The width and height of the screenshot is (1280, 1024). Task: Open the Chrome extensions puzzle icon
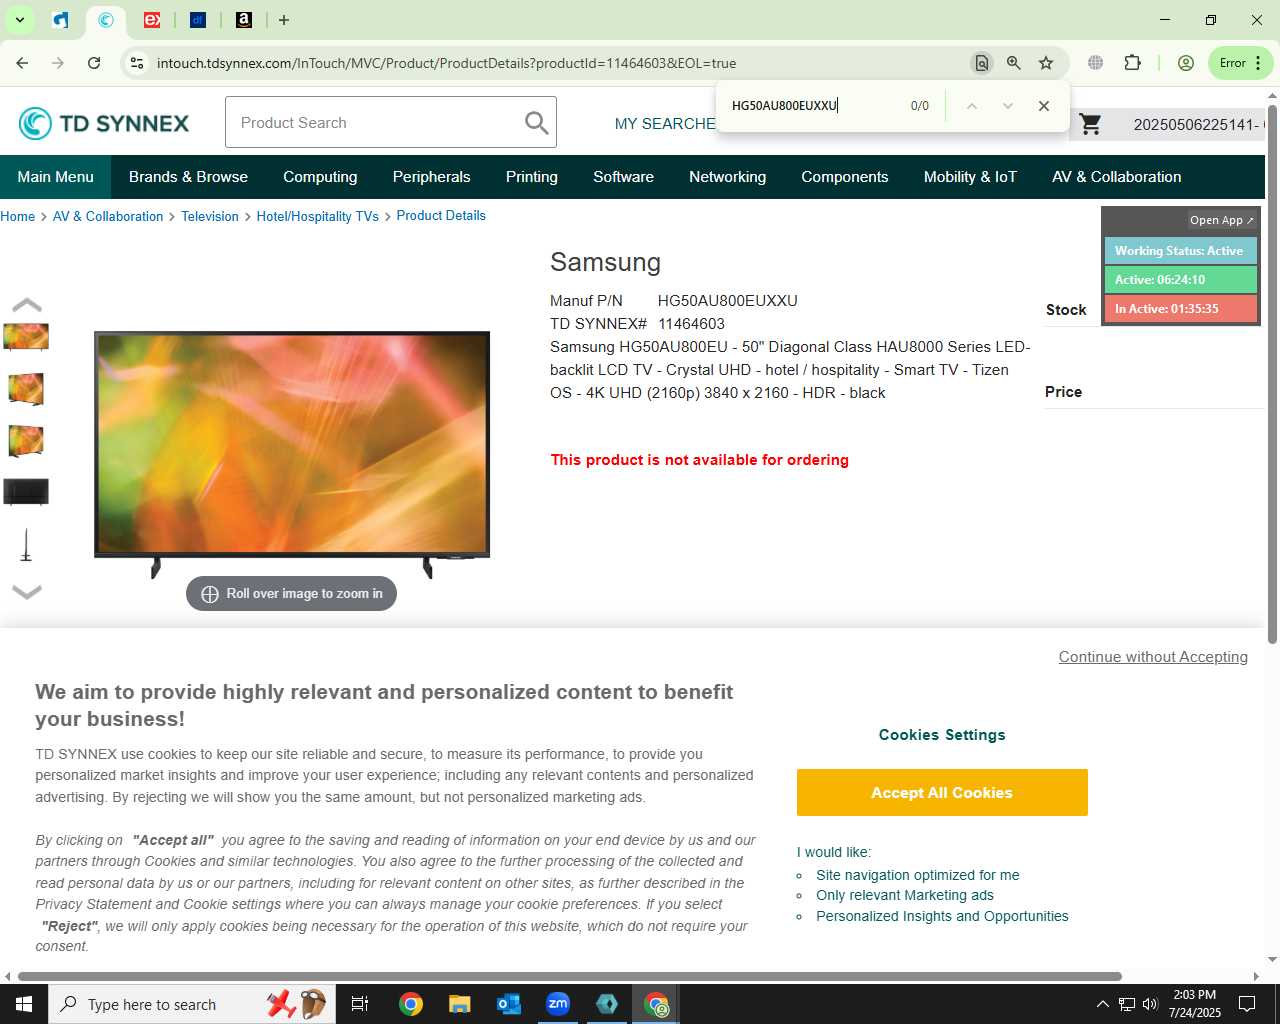tap(1132, 63)
